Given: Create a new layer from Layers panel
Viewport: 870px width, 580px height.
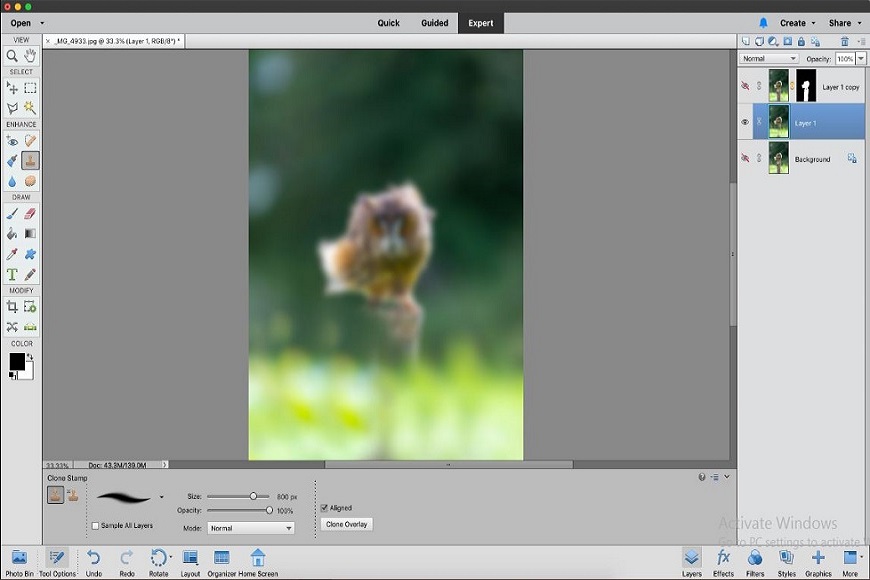Looking at the screenshot, I should tap(746, 42).
